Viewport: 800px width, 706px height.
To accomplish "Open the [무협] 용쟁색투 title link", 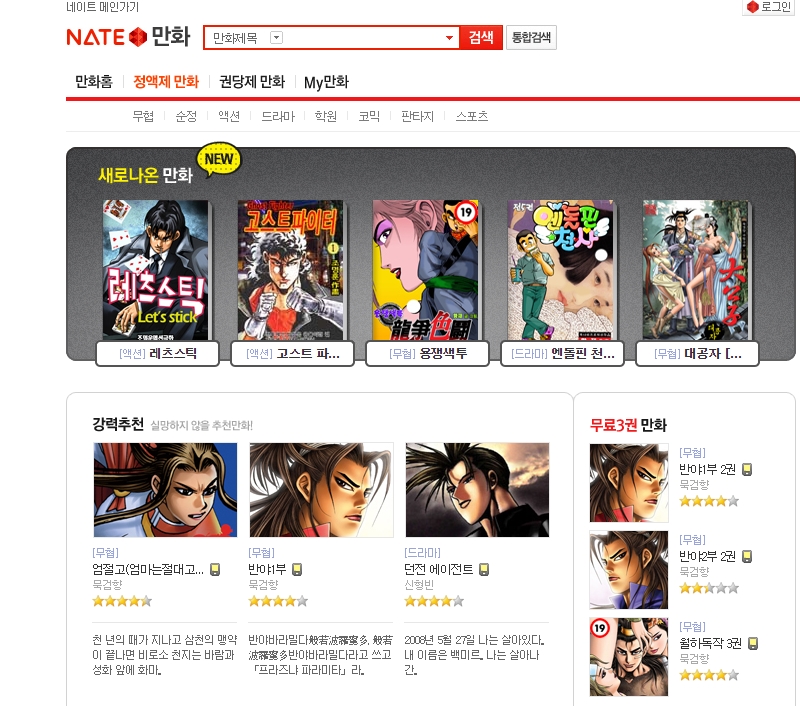I will [x=428, y=354].
